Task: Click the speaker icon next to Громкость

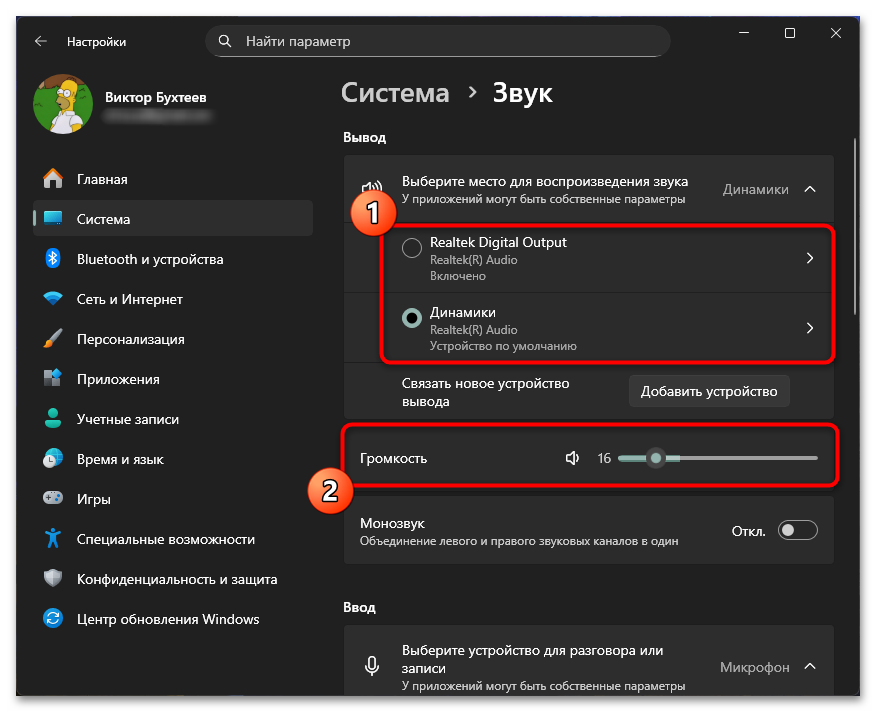Action: 572,457
